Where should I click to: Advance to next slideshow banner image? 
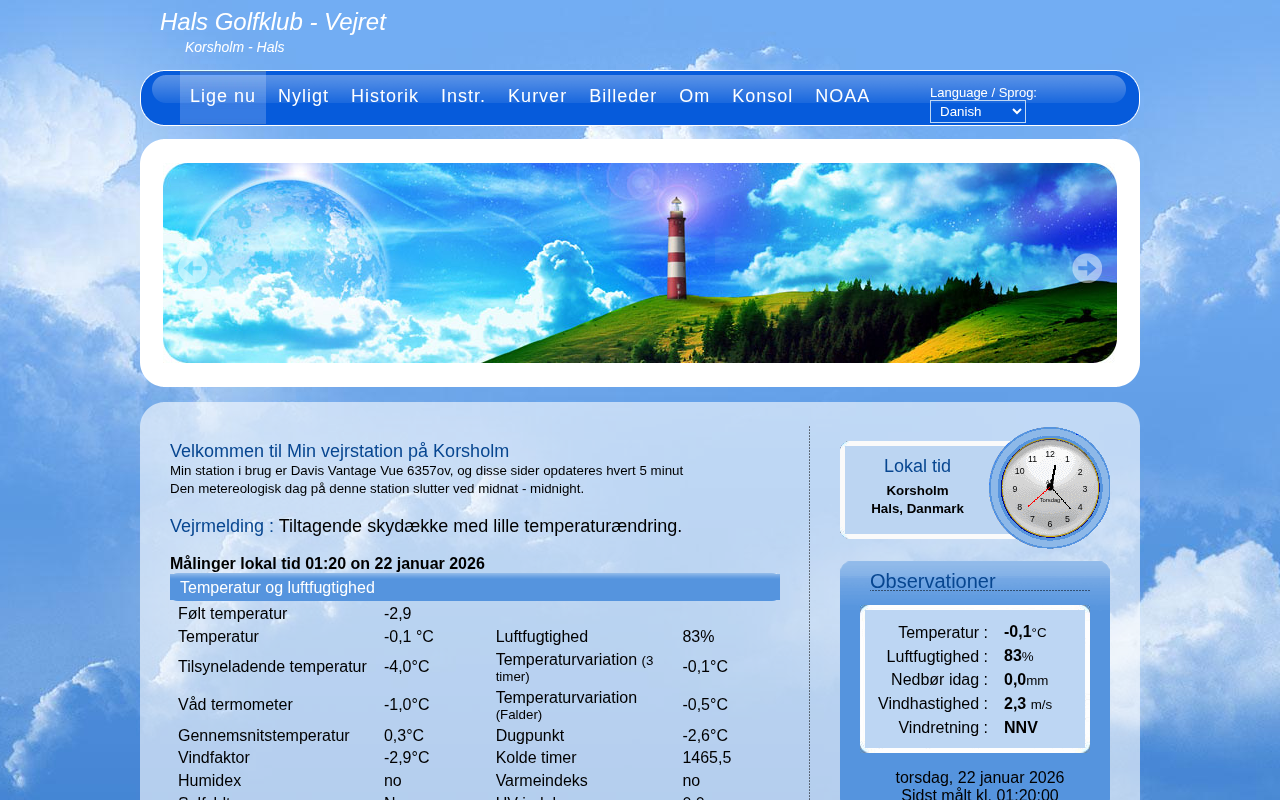[x=1087, y=268]
